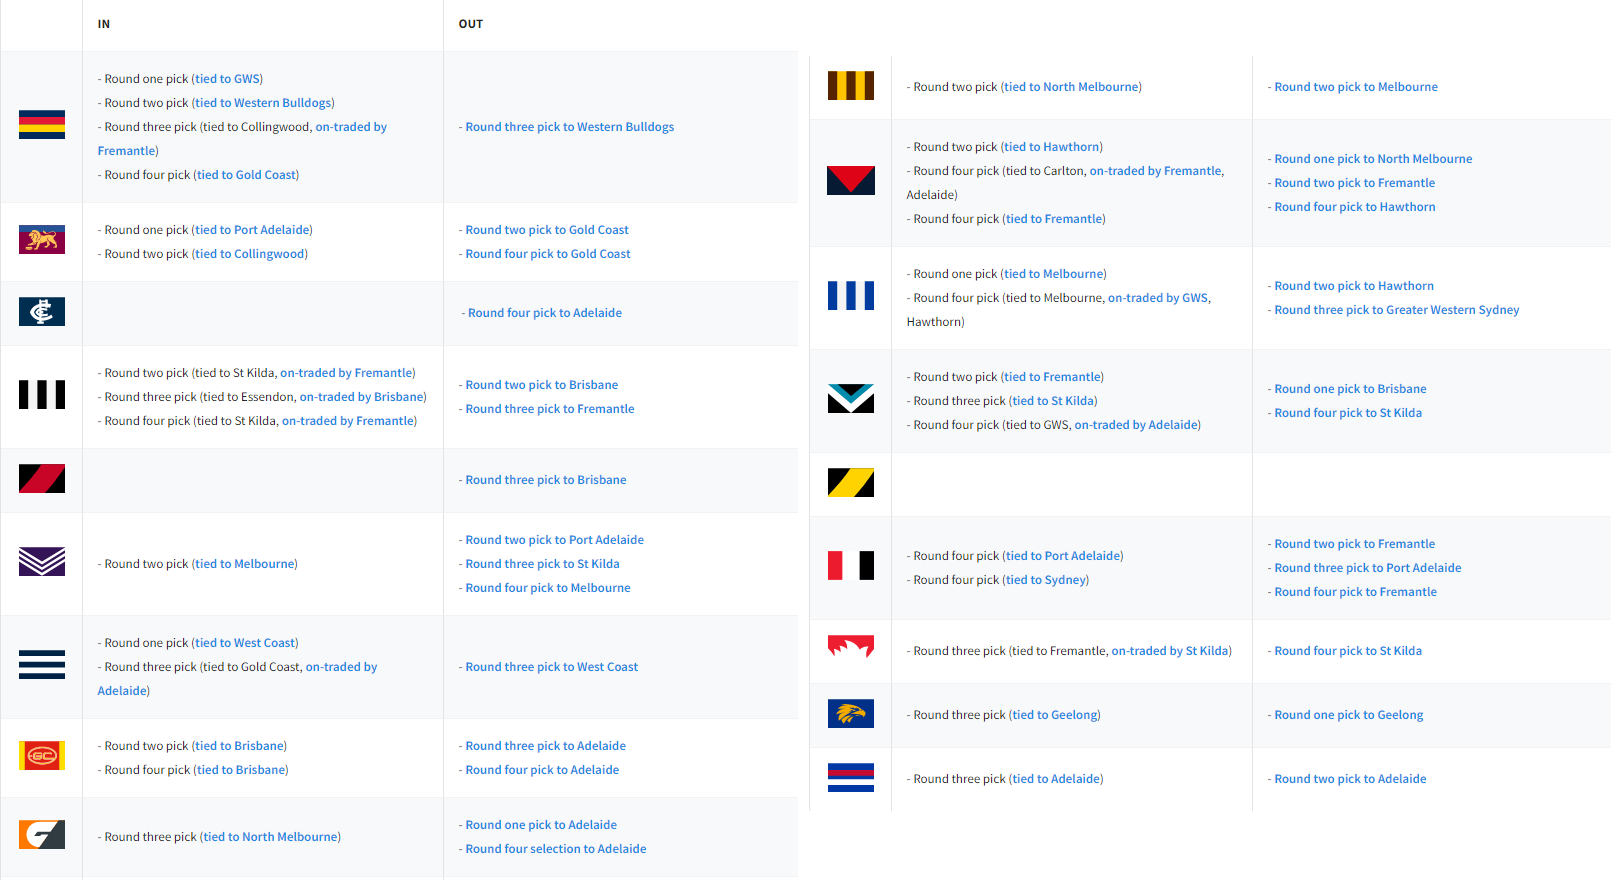Open 'Round three pick to Port Adelaide' link
The width and height of the screenshot is (1616, 880).
tap(1368, 568)
